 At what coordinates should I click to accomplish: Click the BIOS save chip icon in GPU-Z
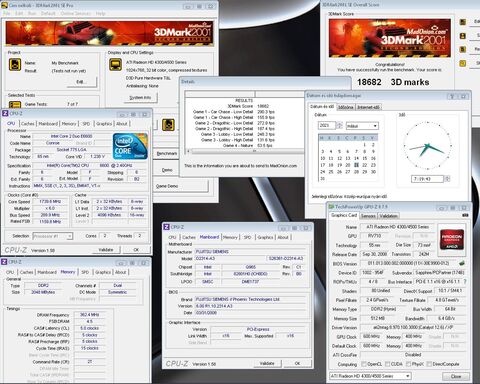[462, 263]
